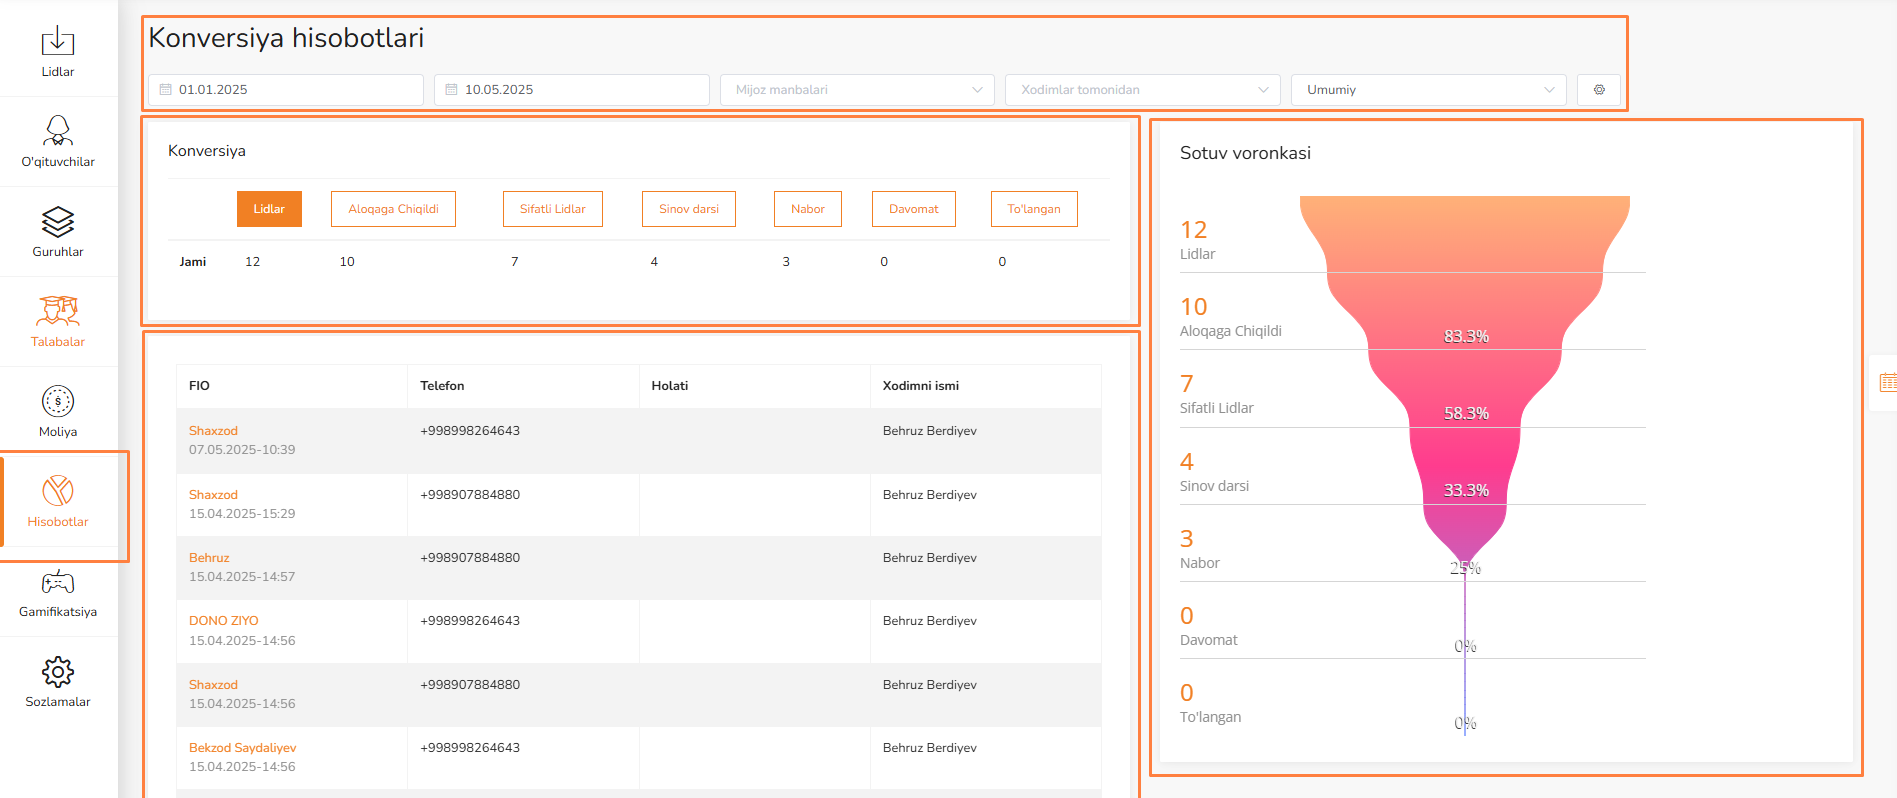
Task: Click the start date field 01.01.2025
Action: click(286, 90)
